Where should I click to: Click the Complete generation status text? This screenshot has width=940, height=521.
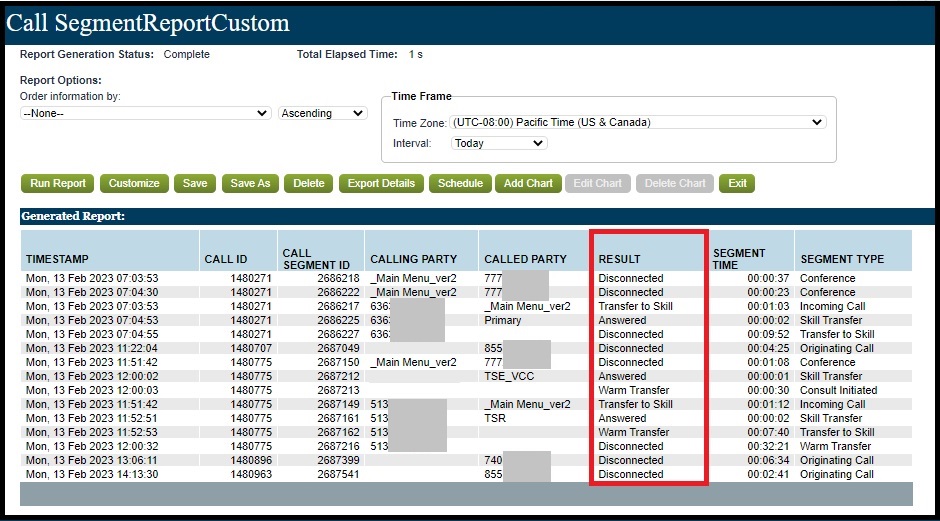pyautogui.click(x=186, y=54)
